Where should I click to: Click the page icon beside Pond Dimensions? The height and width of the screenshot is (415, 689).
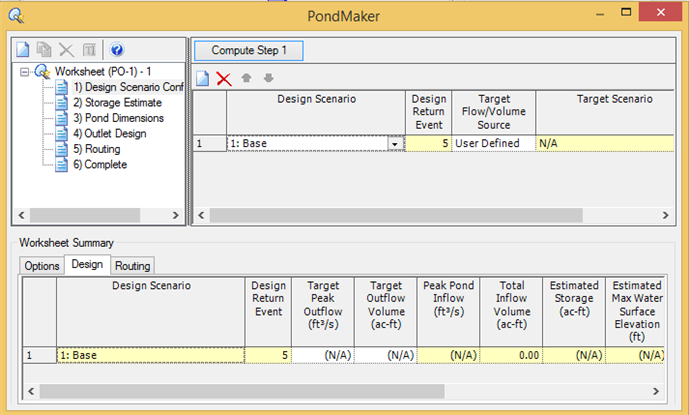pyautogui.click(x=62, y=118)
